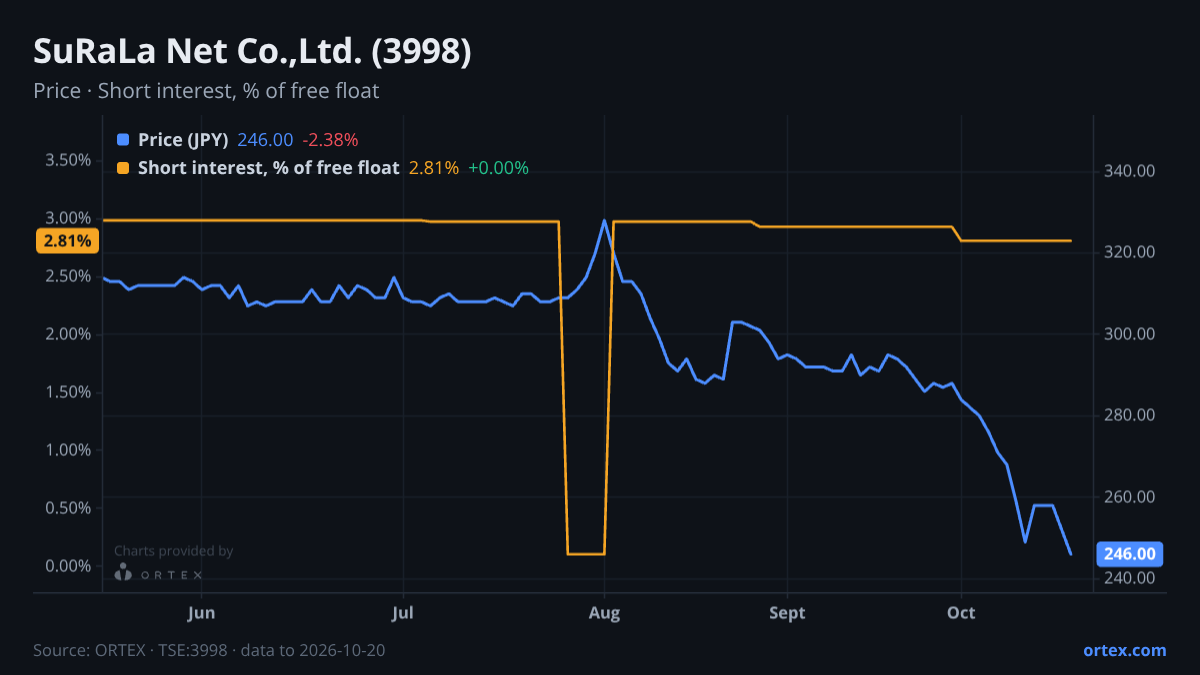Click the 3.00% left axis label
1200x675 pixels.
[69, 218]
